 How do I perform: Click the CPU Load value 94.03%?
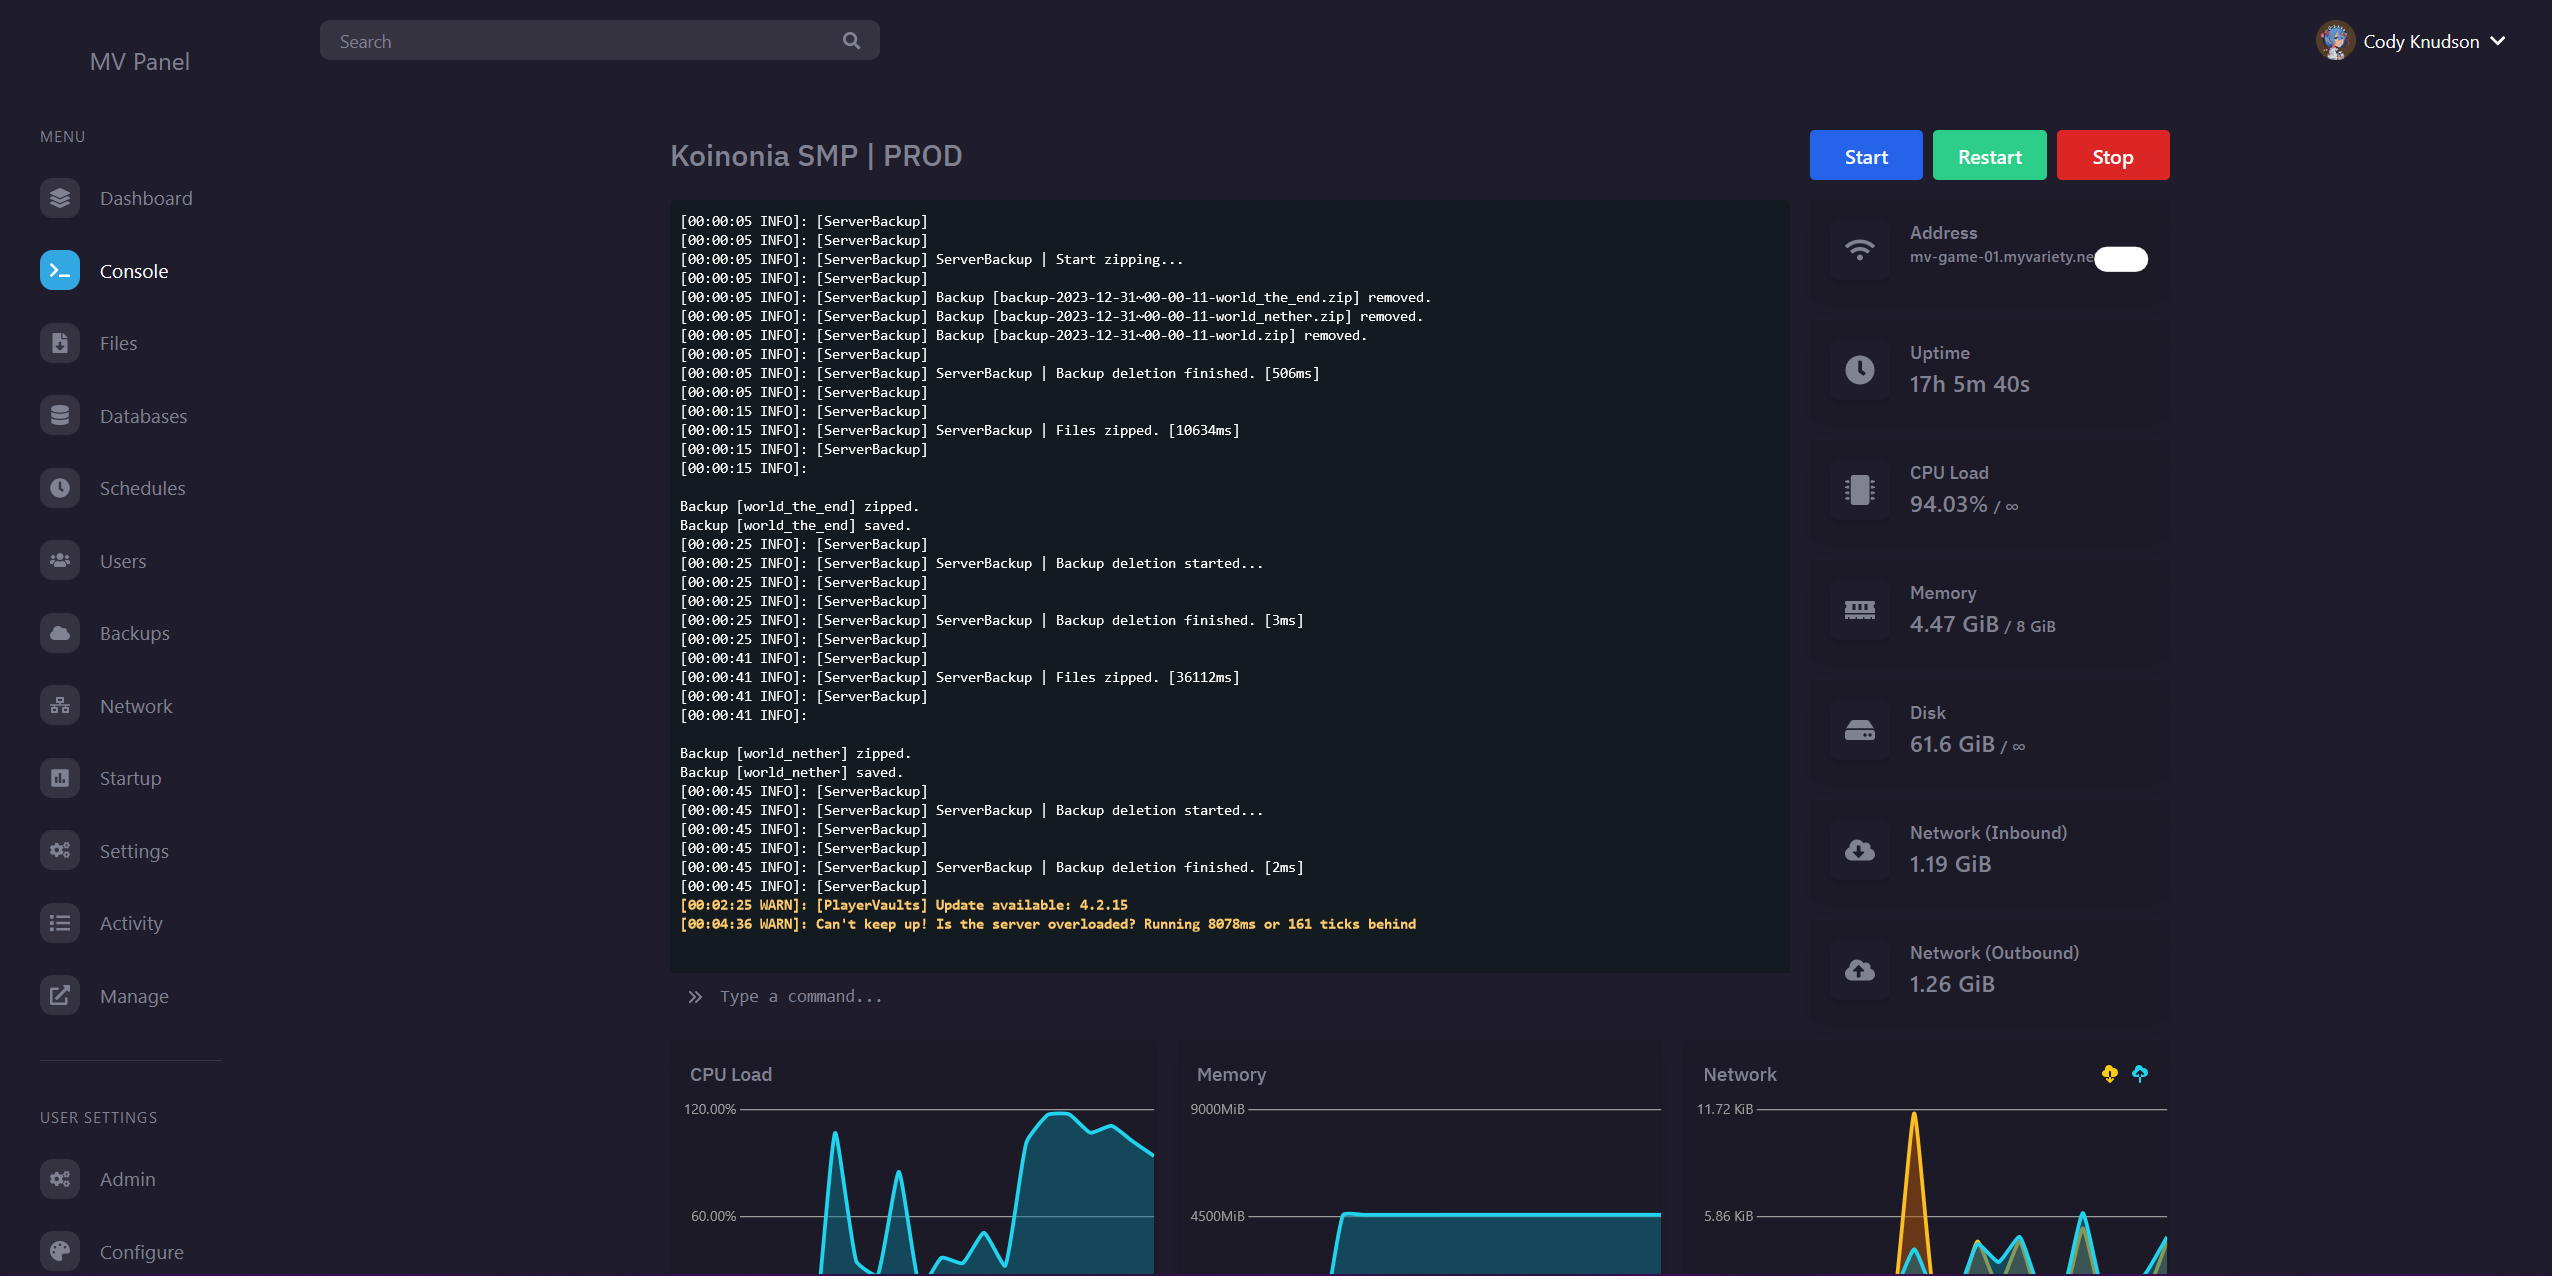click(1948, 504)
